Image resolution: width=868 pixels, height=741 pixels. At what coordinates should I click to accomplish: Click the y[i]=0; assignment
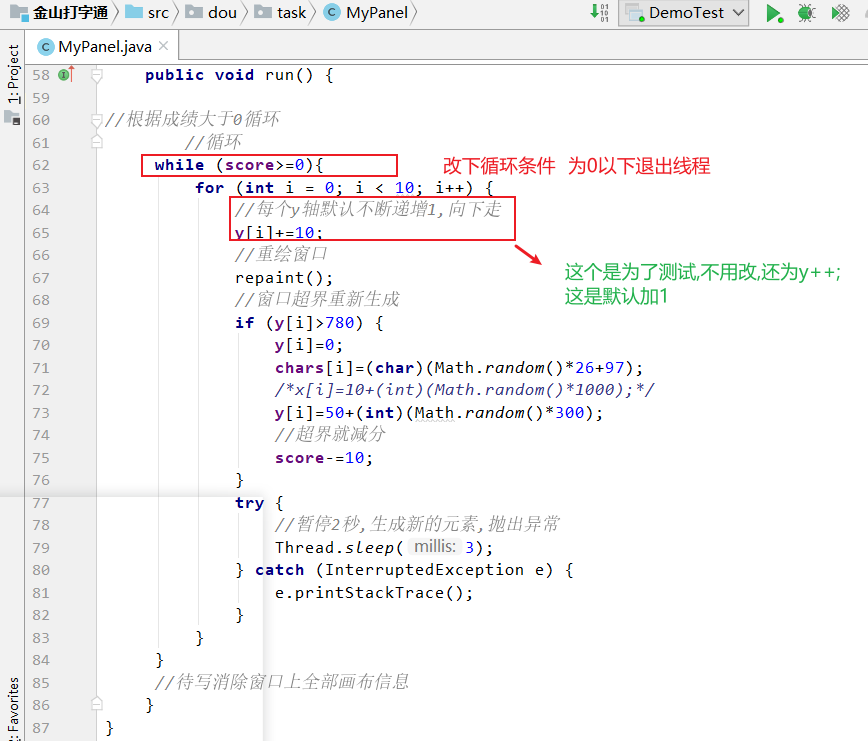tap(309, 345)
